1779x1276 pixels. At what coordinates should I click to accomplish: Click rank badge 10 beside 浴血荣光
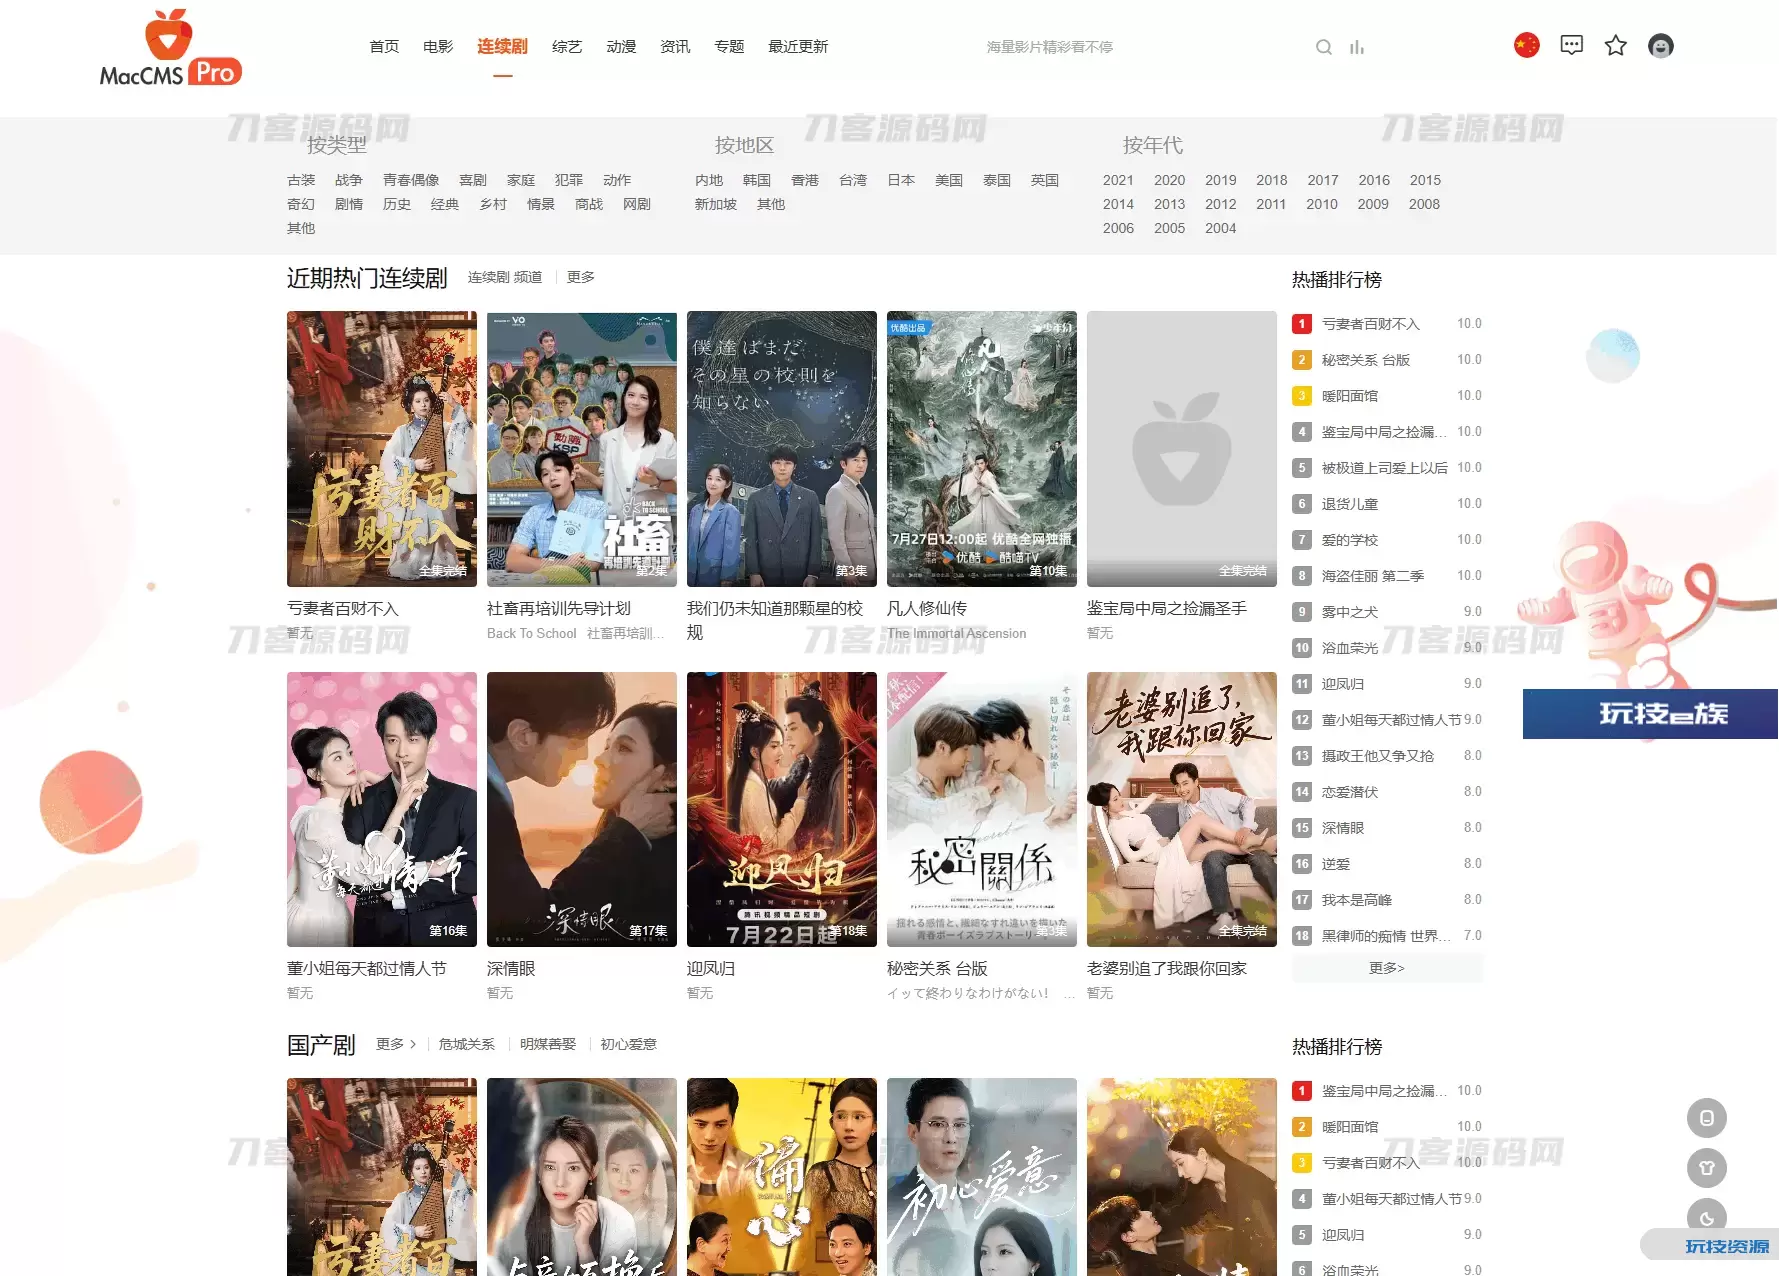[x=1301, y=648]
